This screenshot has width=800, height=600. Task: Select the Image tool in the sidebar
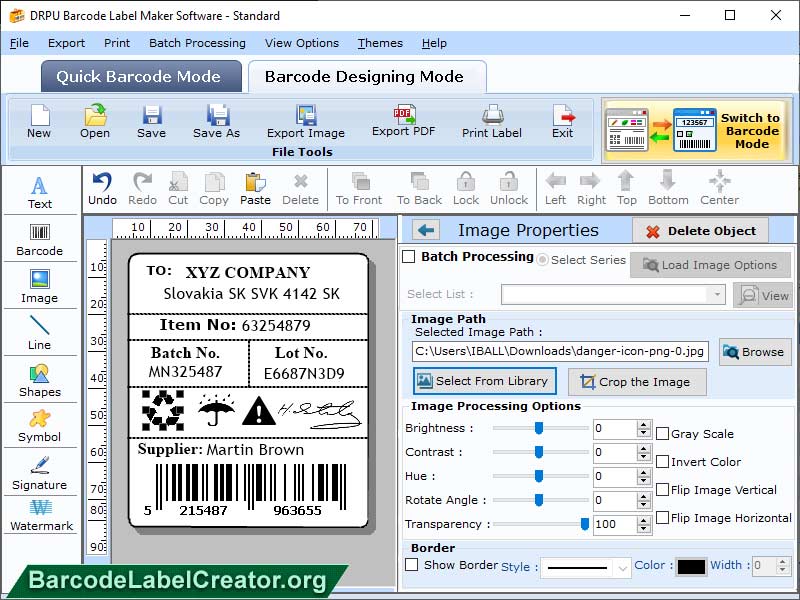(40, 283)
